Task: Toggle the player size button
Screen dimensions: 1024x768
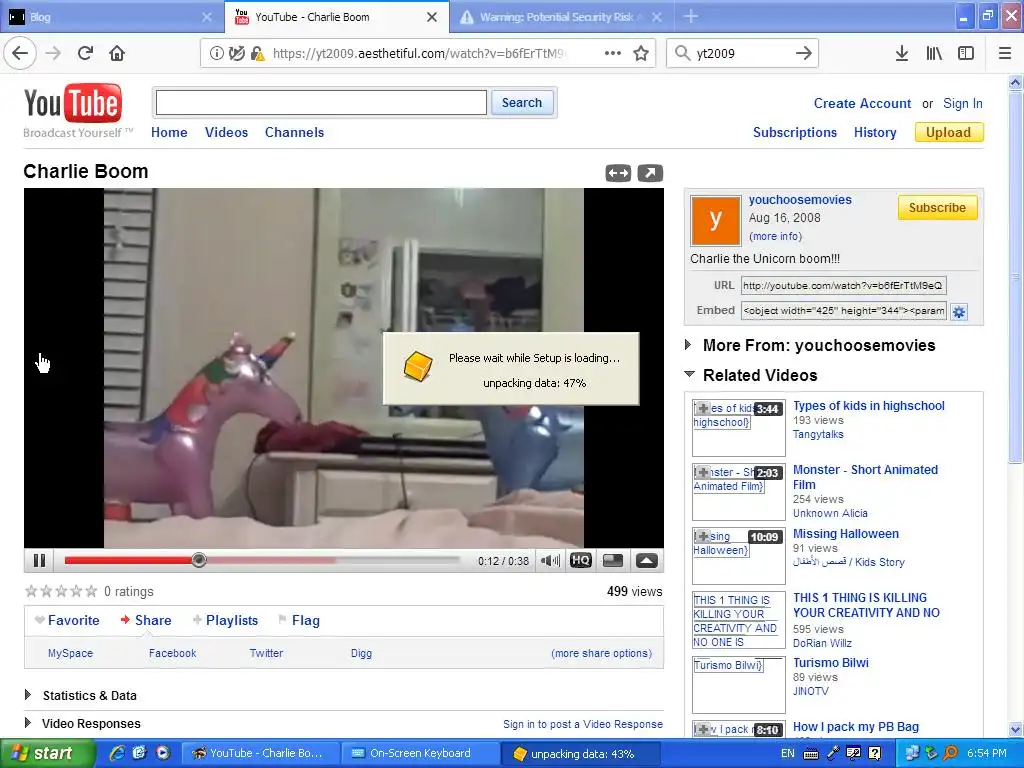Action: click(613, 560)
